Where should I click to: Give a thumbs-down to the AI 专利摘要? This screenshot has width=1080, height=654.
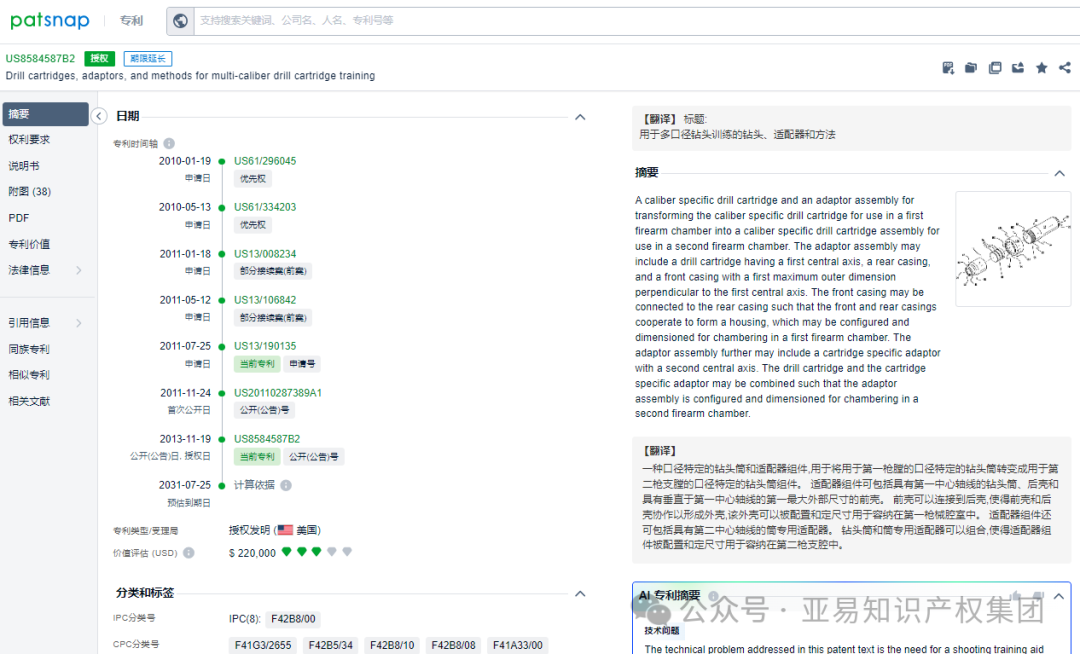pos(1037,595)
